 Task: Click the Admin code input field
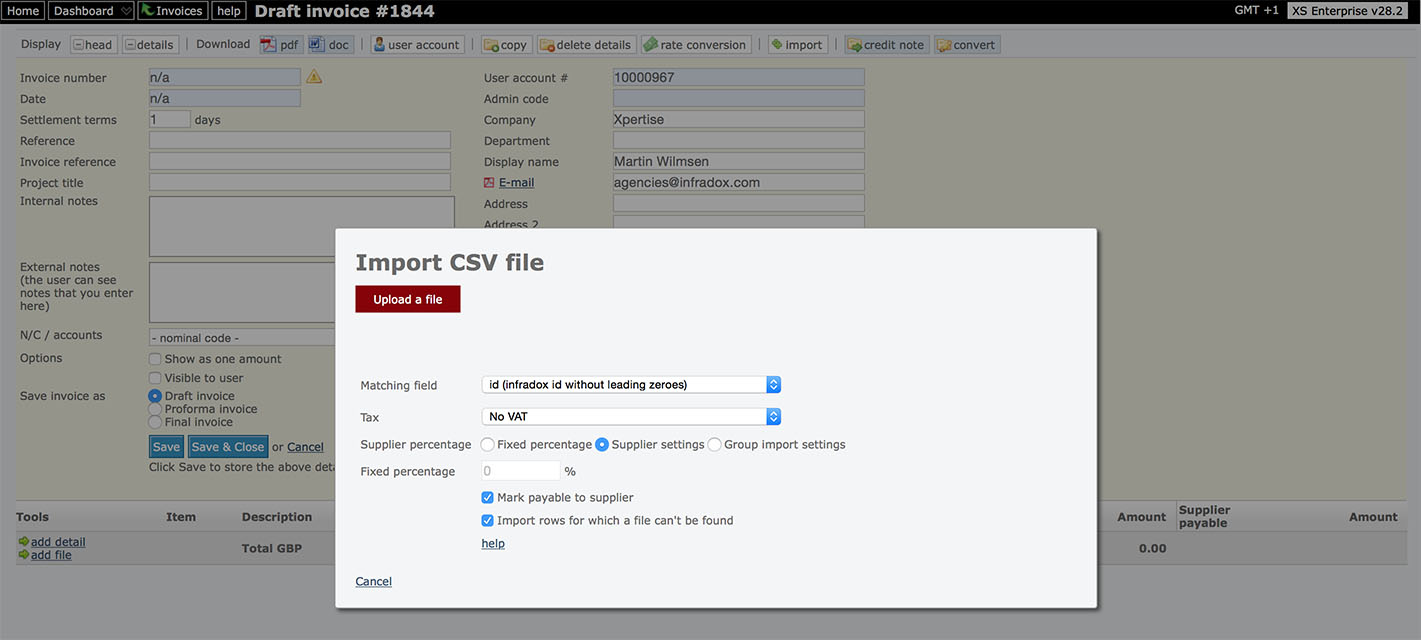739,98
